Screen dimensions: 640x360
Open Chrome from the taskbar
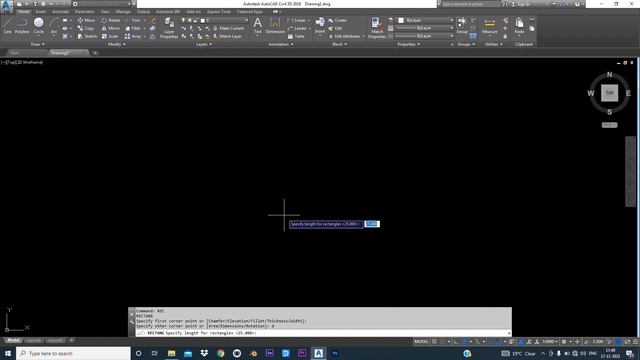pos(220,353)
